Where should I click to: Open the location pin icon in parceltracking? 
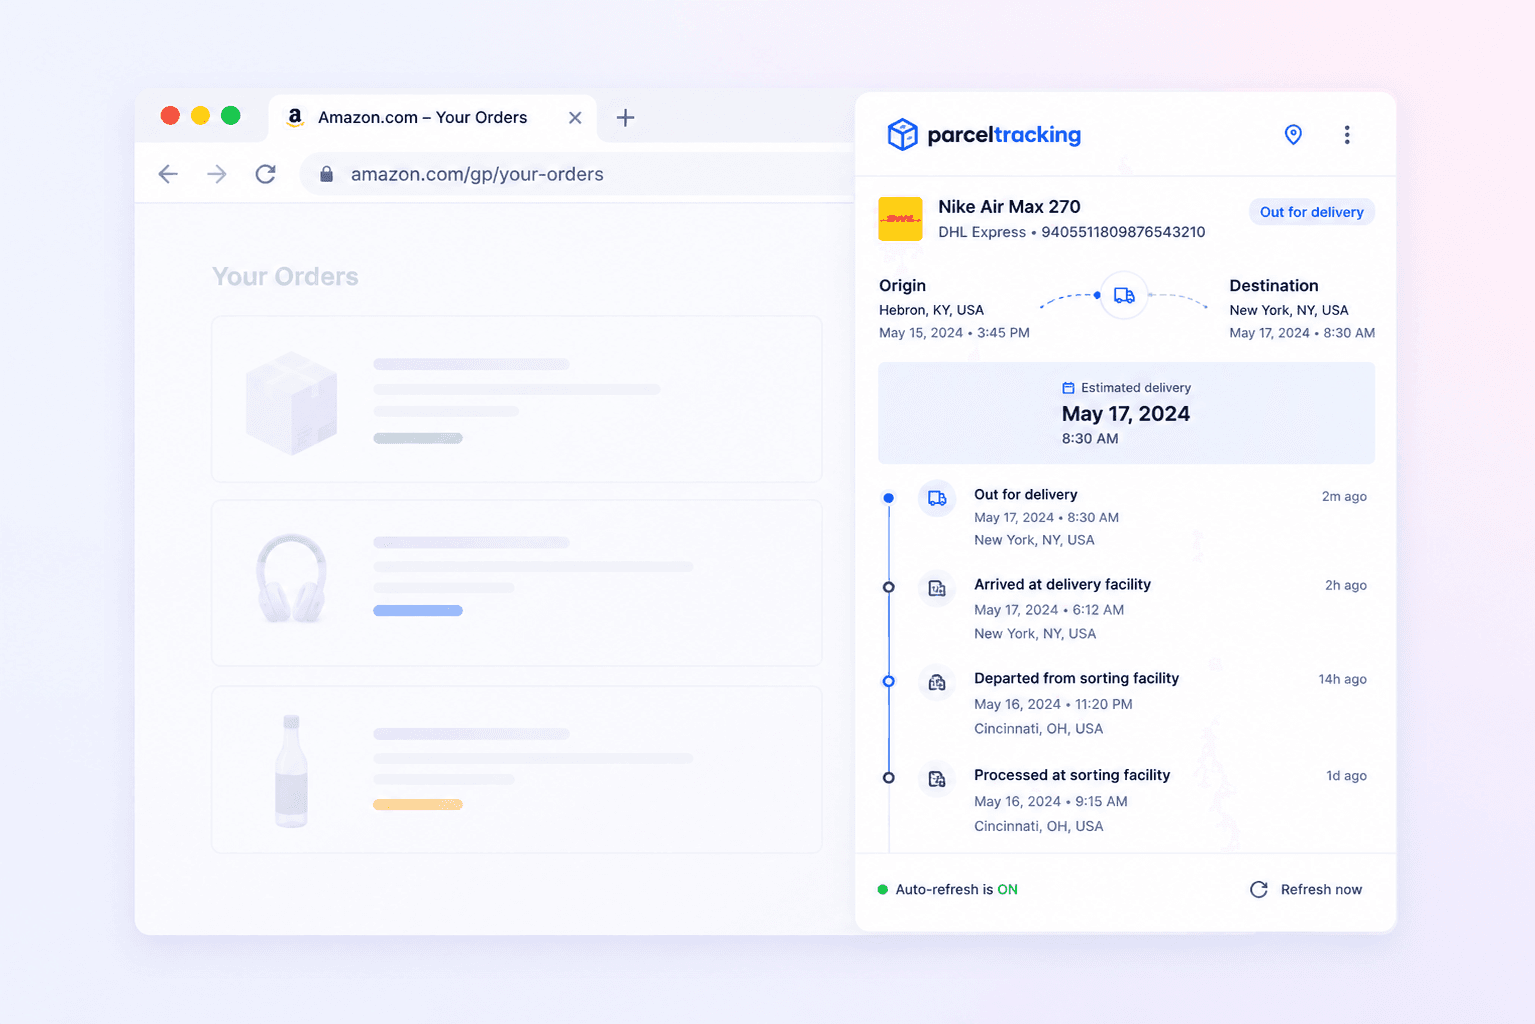click(x=1293, y=134)
